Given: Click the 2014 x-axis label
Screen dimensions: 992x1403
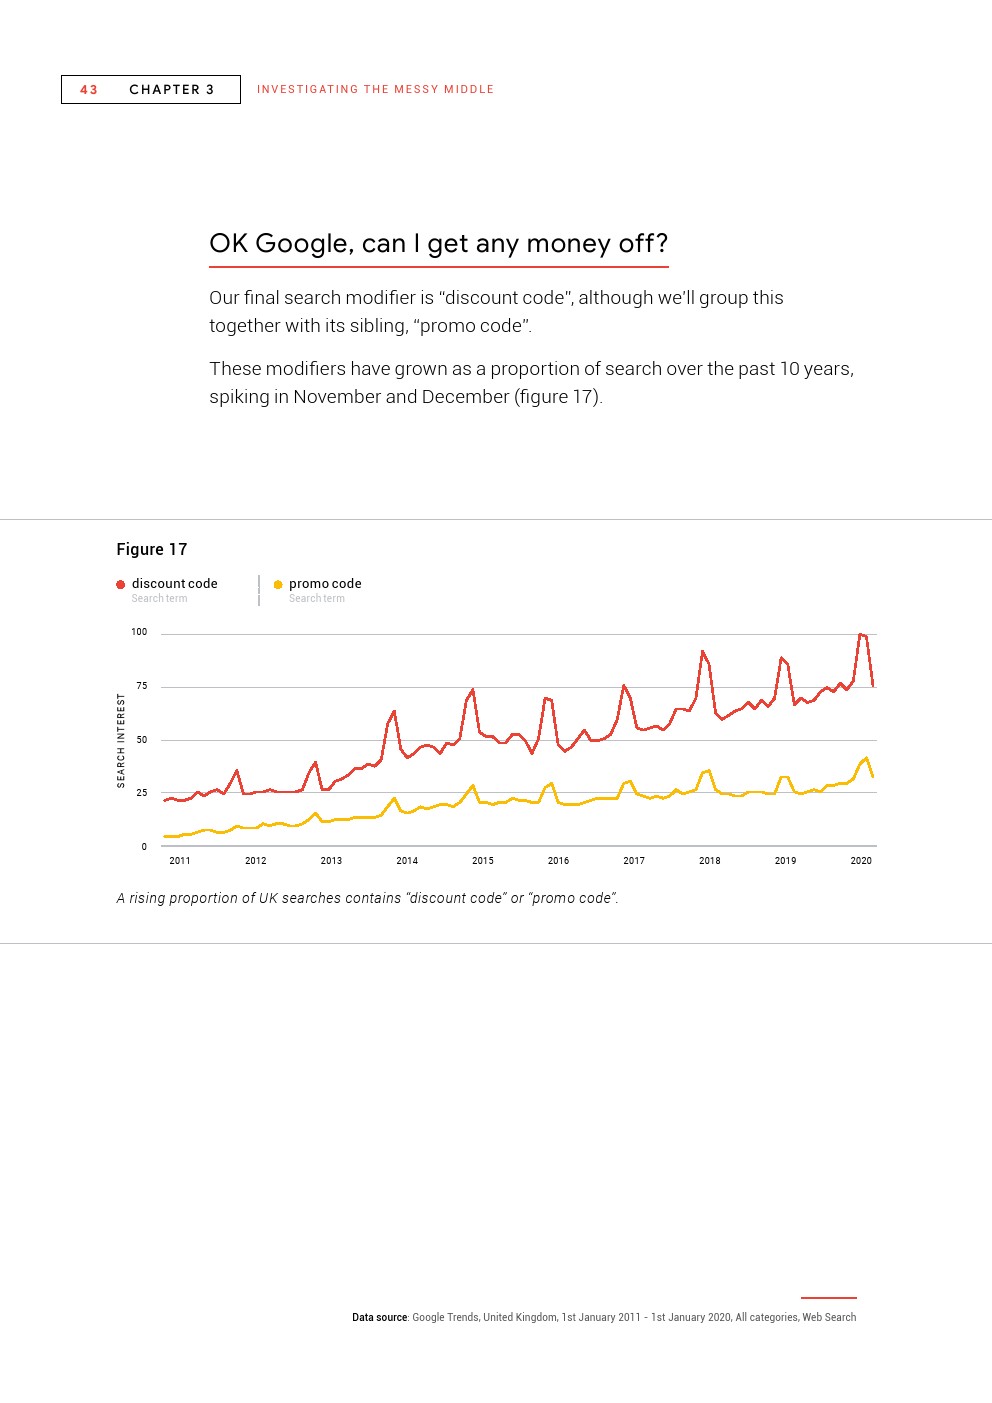Looking at the screenshot, I should pos(407,860).
